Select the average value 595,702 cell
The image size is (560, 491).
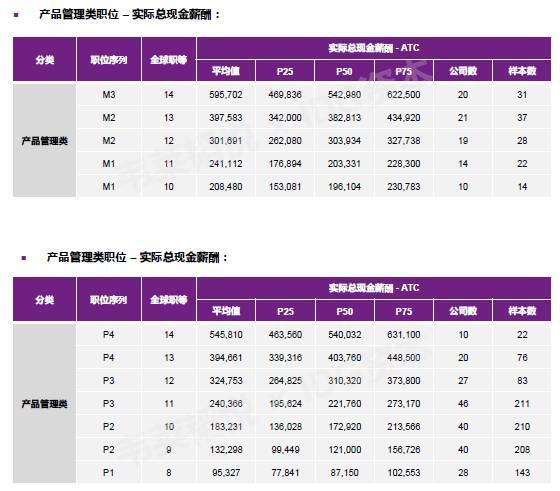[226, 95]
